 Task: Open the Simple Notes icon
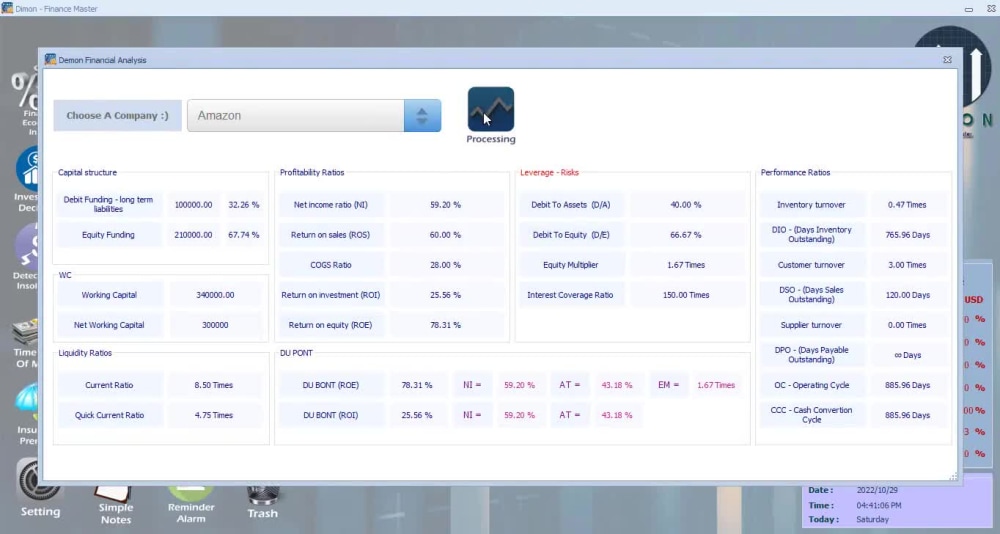point(115,504)
